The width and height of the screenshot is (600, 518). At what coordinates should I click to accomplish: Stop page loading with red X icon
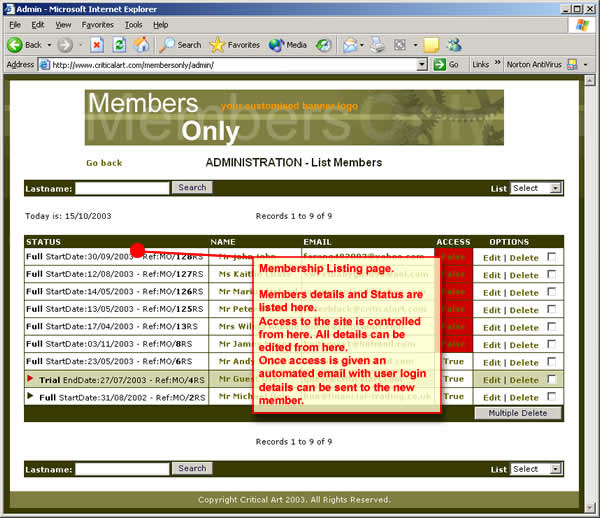point(97,45)
